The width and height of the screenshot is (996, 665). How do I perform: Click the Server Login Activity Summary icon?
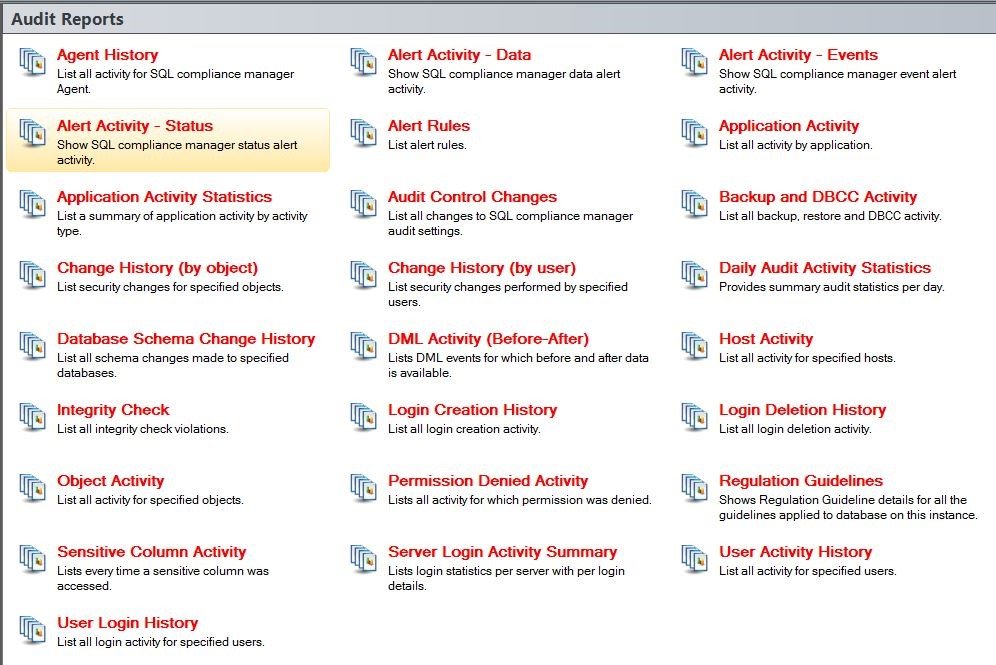coord(363,560)
